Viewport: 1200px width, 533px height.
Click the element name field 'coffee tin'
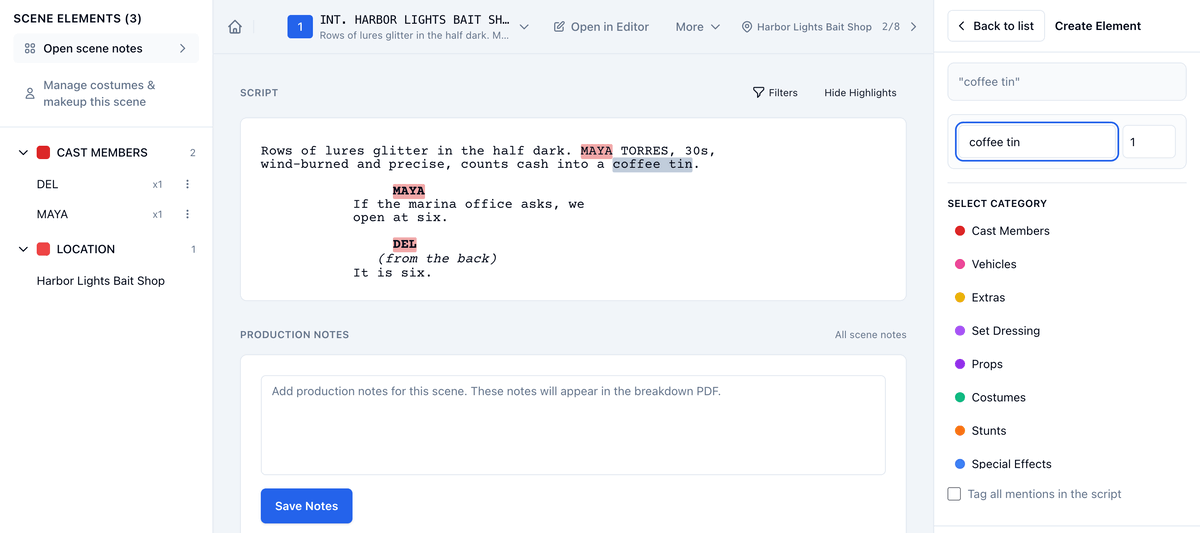pos(1037,142)
